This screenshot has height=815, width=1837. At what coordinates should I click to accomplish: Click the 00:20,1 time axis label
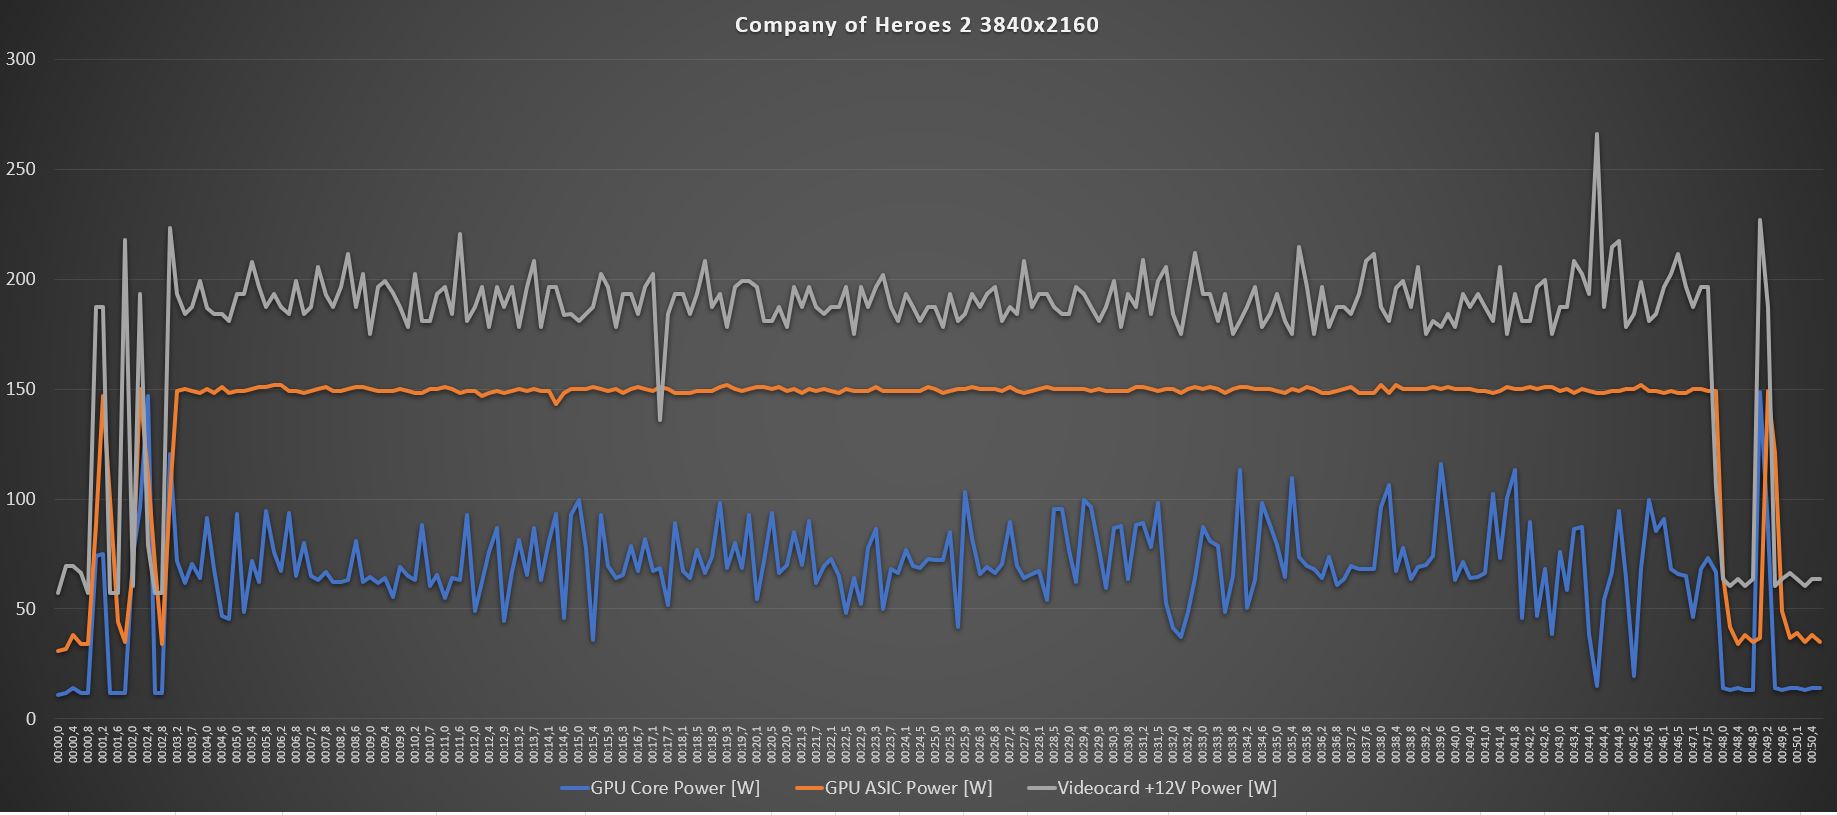pos(757,747)
